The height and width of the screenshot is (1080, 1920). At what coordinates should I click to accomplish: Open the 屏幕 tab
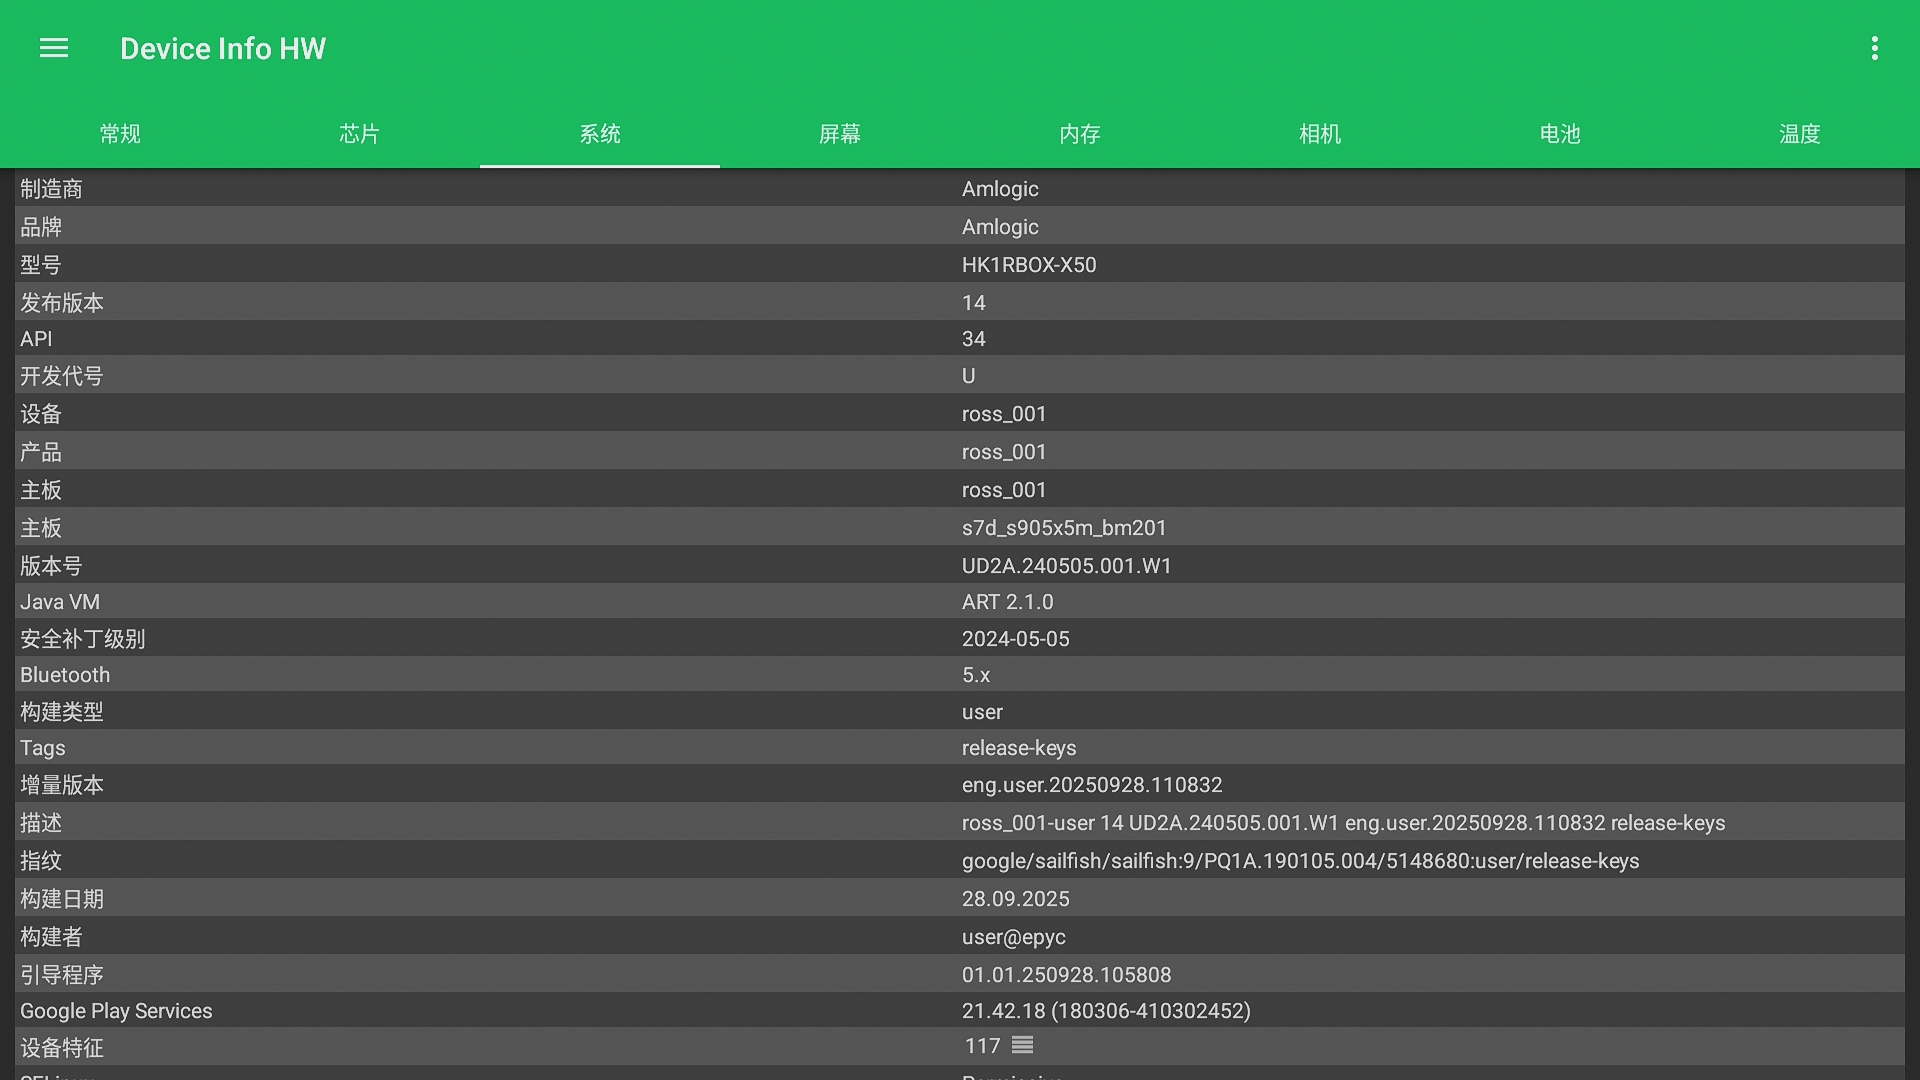840,134
